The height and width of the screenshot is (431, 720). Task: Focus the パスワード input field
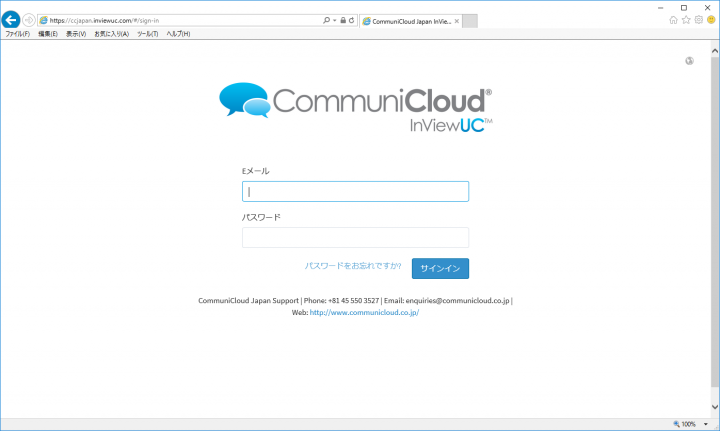point(355,237)
